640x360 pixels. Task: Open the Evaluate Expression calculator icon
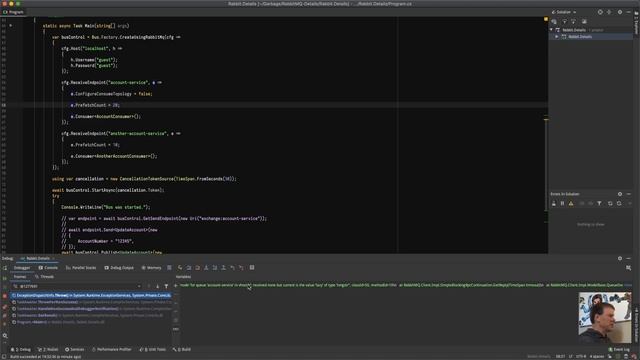pyautogui.click(x=252, y=268)
